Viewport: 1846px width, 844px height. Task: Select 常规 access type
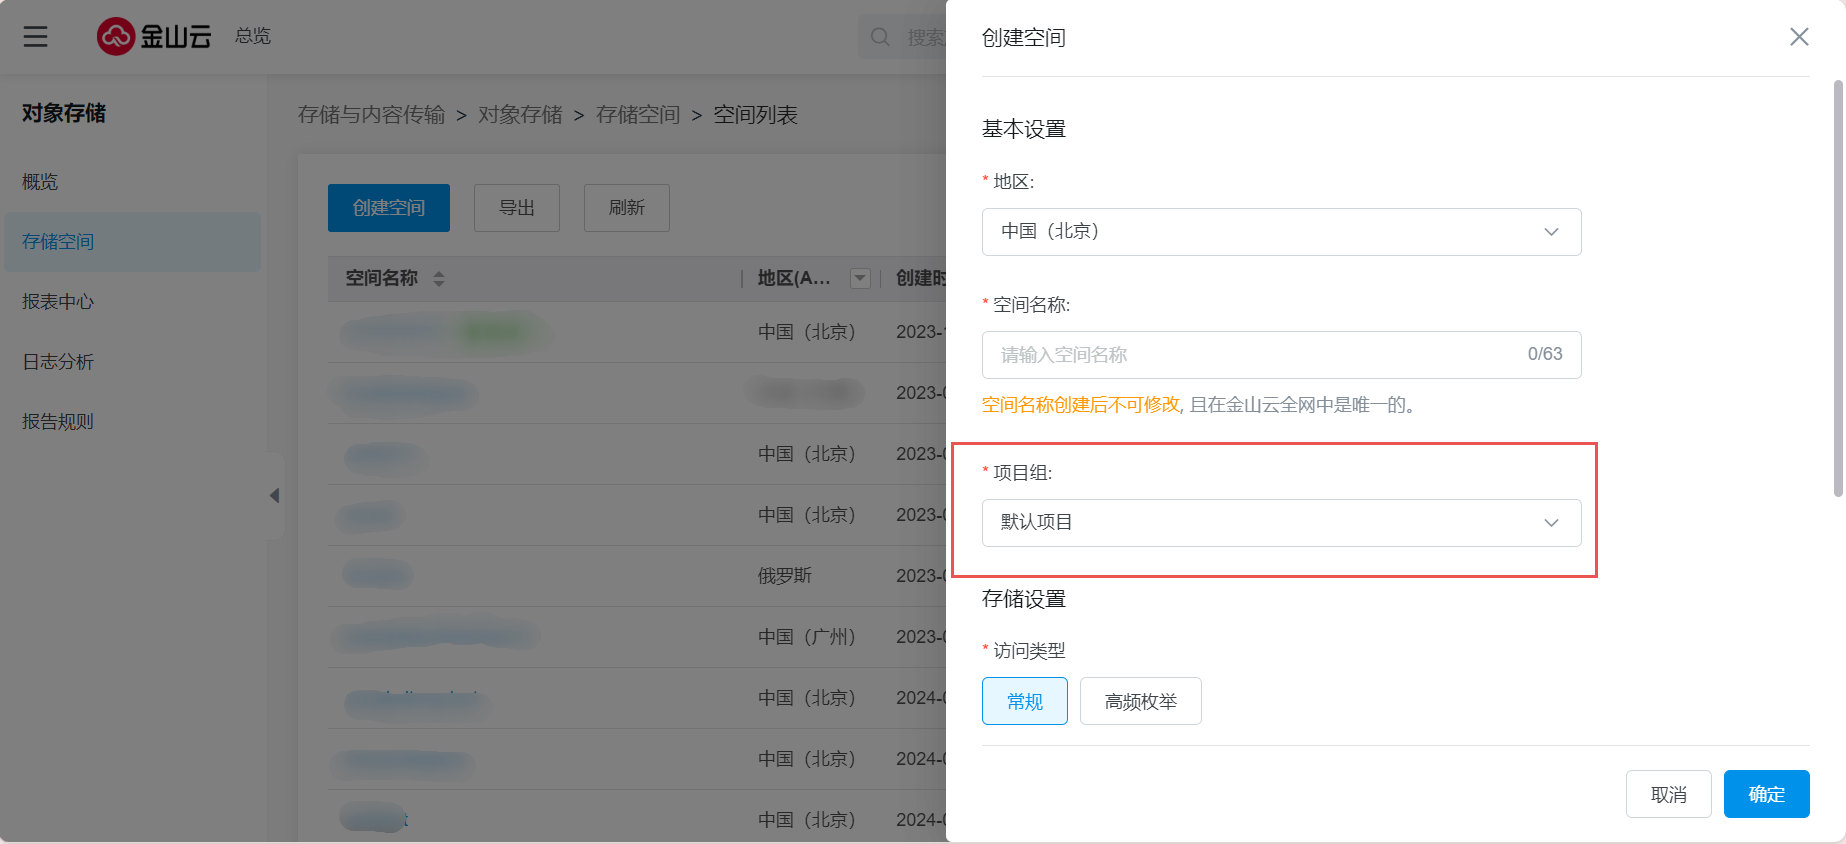pos(1024,701)
